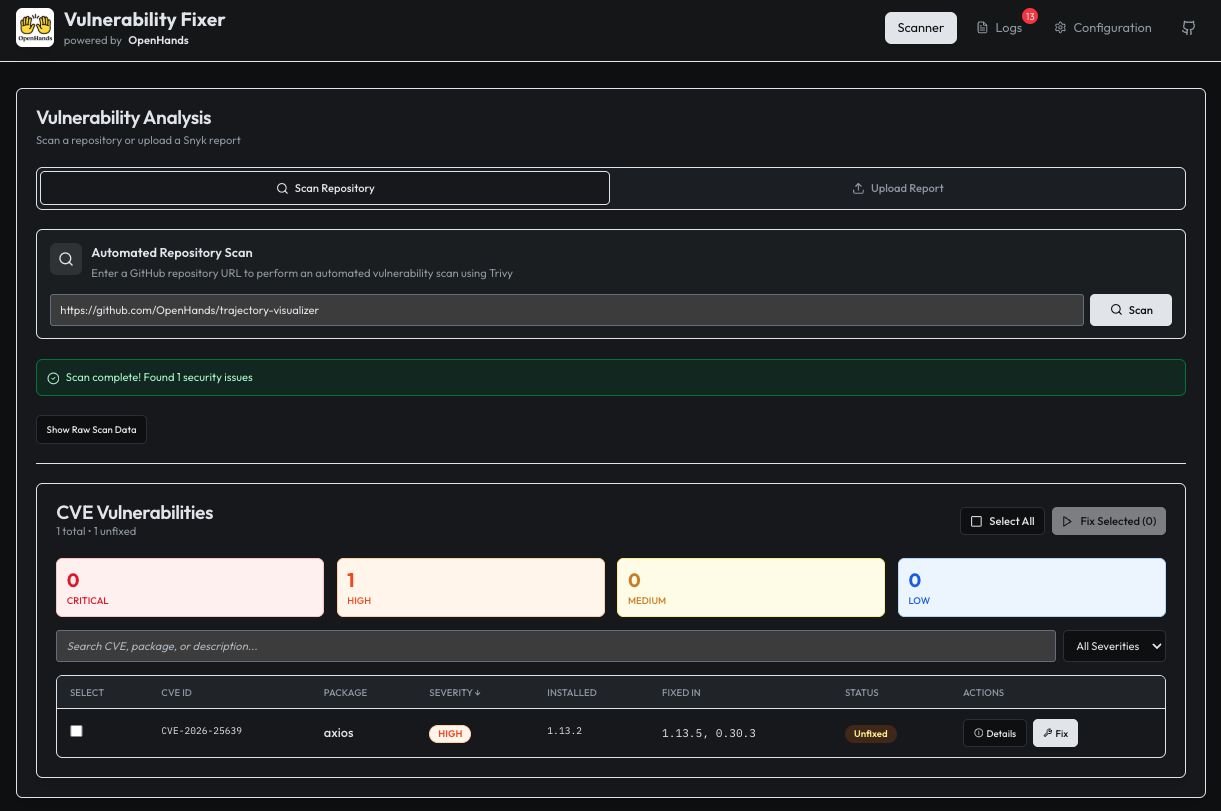The height and width of the screenshot is (811, 1221).
Task: Click the green scan complete checkmark icon
Action: coord(53,377)
